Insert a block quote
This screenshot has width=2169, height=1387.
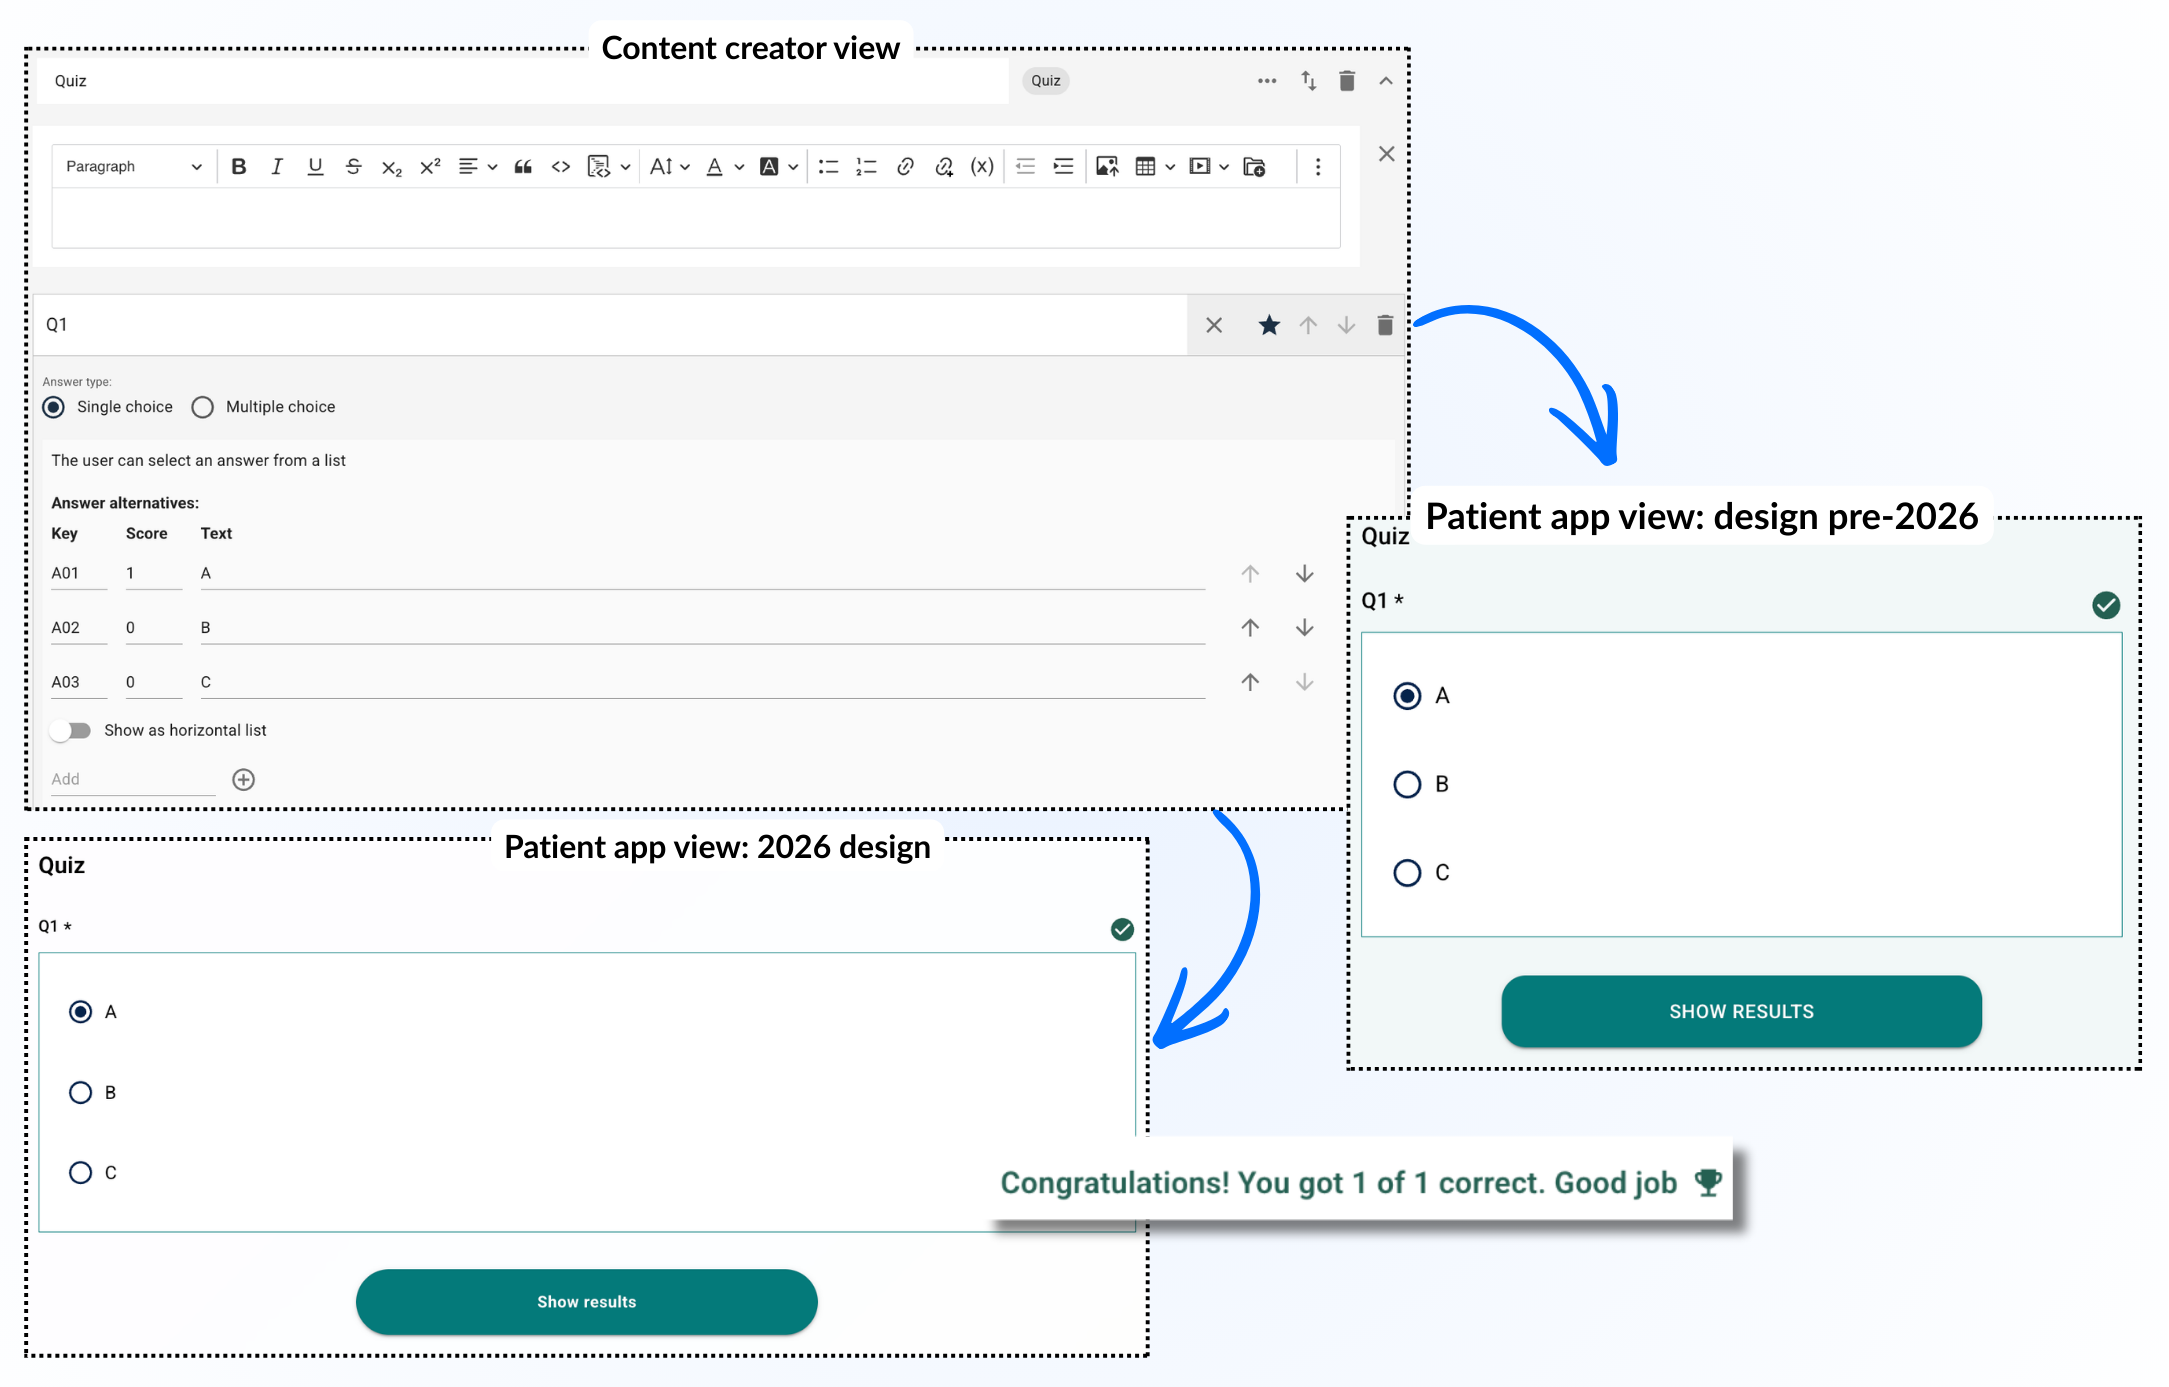click(522, 167)
